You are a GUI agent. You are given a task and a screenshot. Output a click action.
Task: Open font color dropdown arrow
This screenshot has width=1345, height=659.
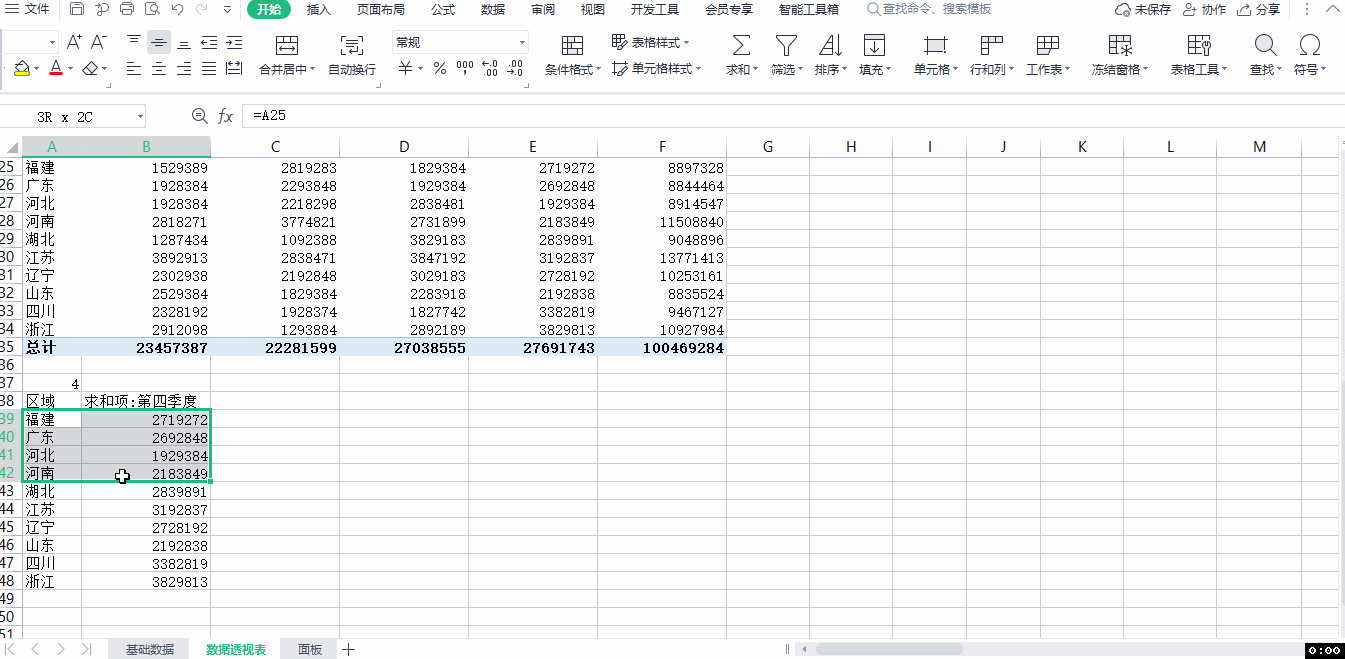pyautogui.click(x=70, y=69)
